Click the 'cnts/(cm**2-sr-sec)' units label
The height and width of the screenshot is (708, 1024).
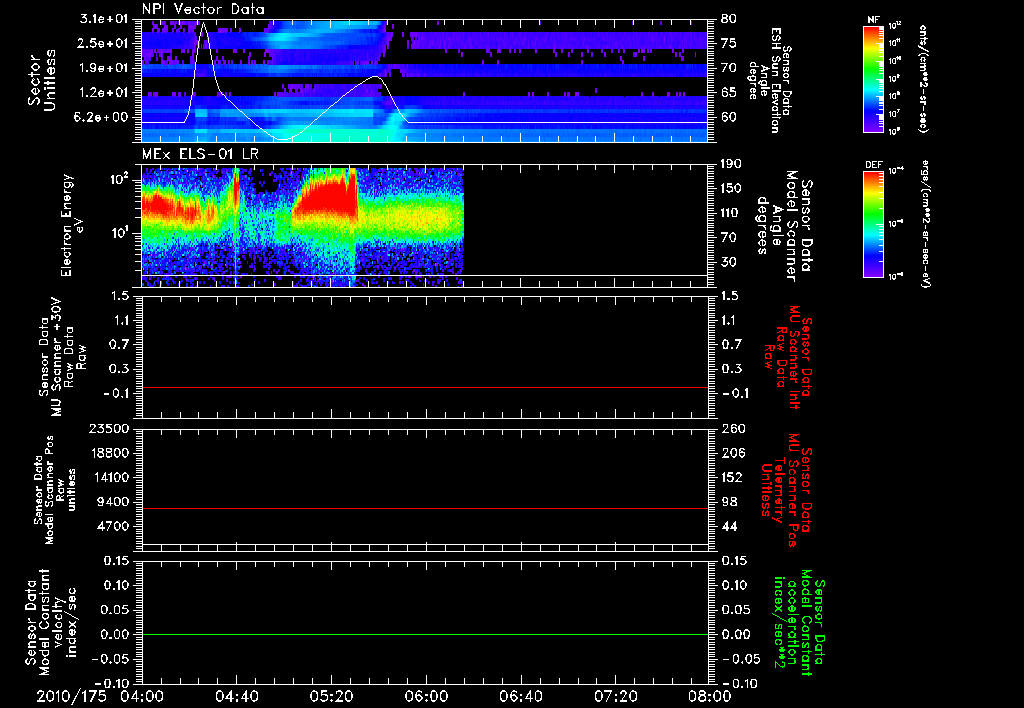(x=923, y=79)
